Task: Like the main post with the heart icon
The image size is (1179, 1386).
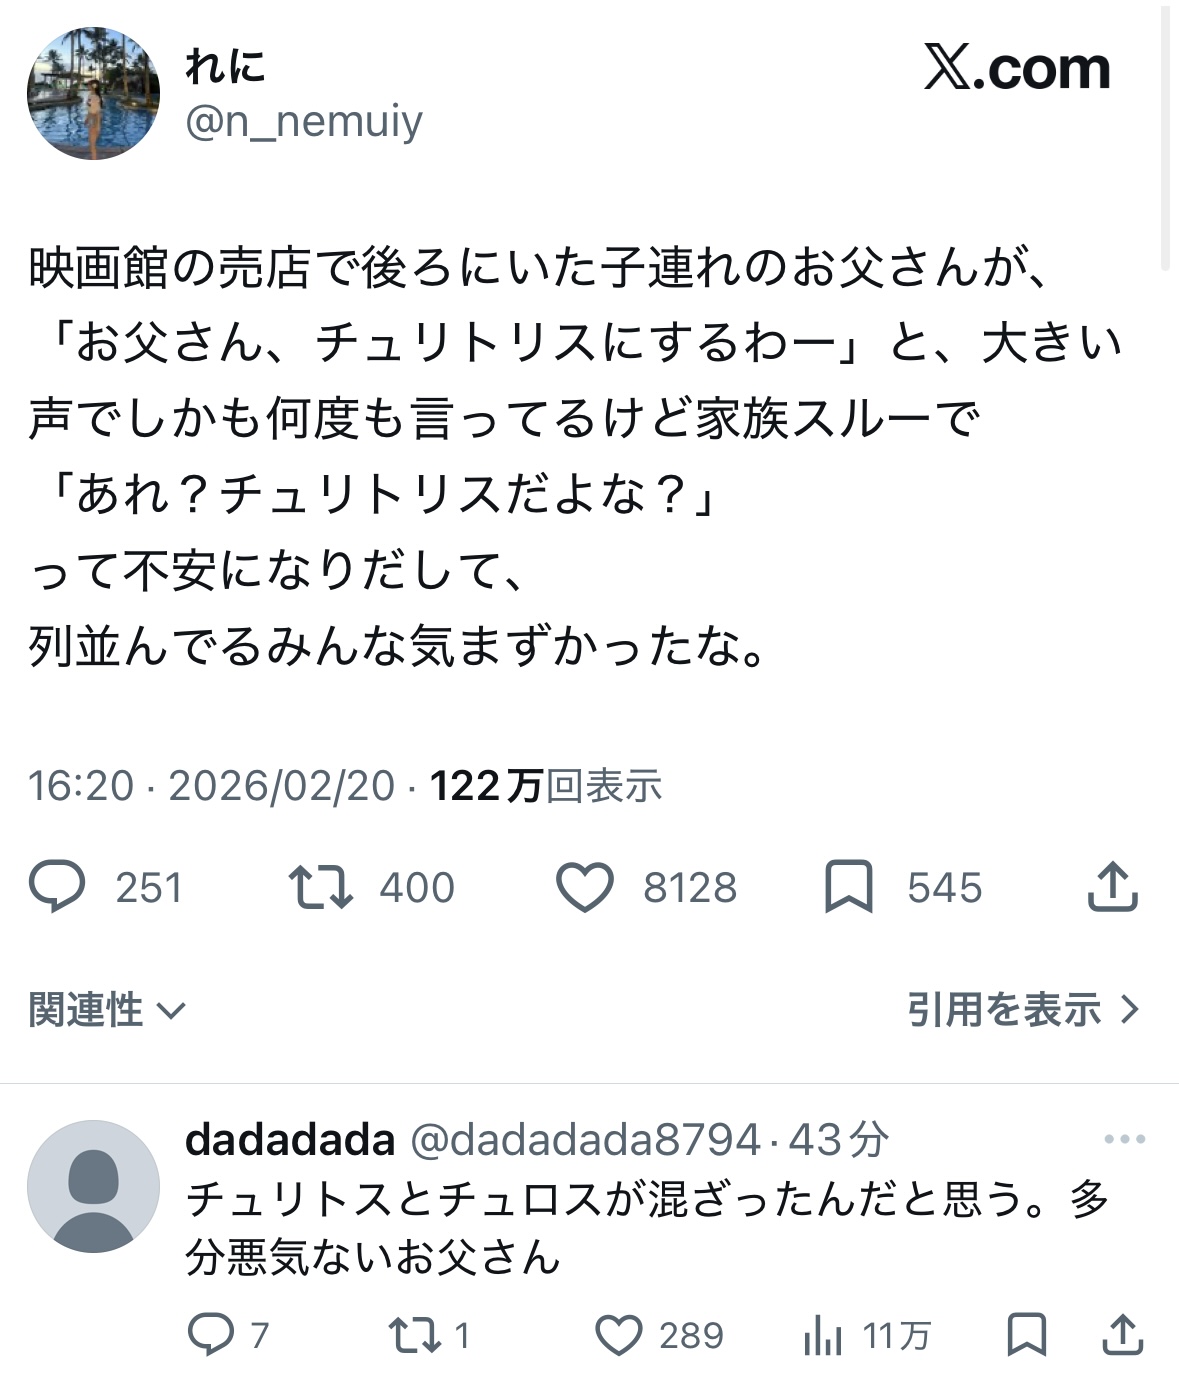Action: pos(584,887)
